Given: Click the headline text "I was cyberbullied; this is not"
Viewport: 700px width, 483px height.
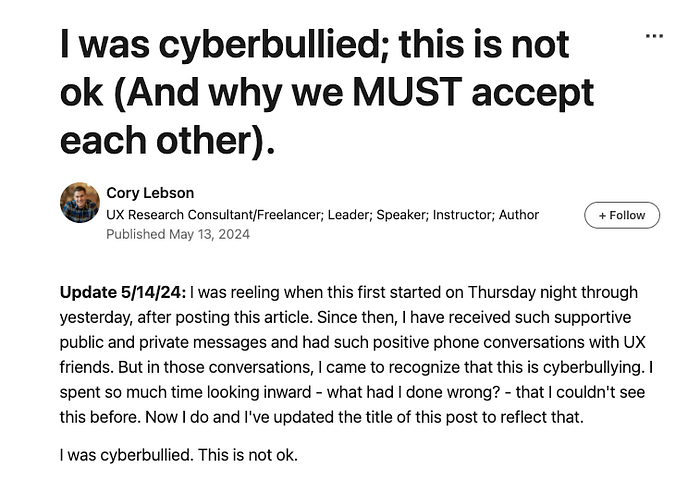Looking at the screenshot, I should pyautogui.click(x=315, y=44).
